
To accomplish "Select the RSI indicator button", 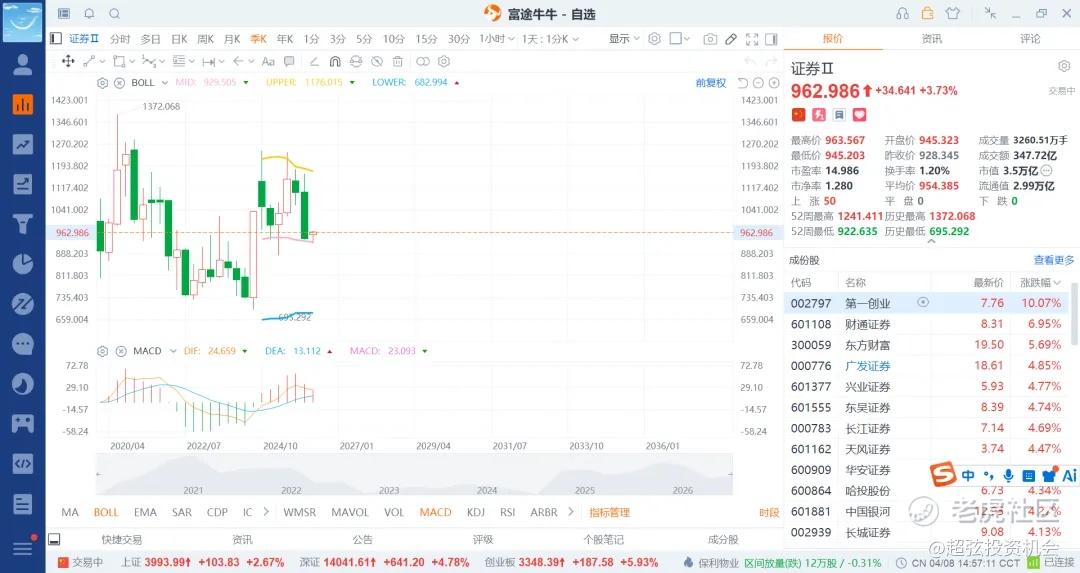I will [508, 512].
